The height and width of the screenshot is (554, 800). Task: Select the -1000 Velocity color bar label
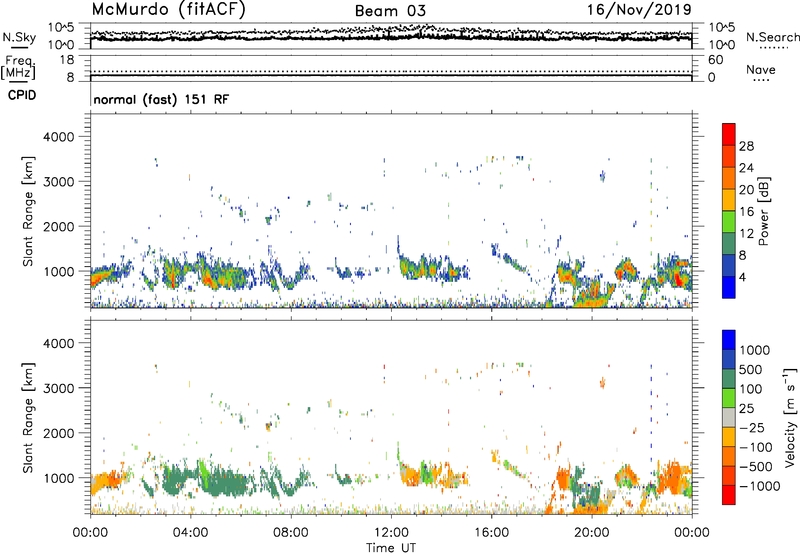coord(760,486)
